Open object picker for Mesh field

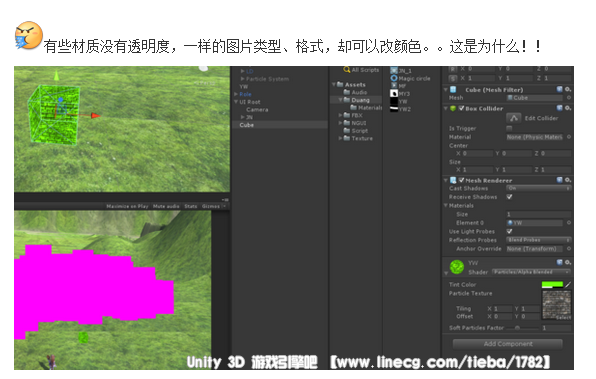point(569,98)
